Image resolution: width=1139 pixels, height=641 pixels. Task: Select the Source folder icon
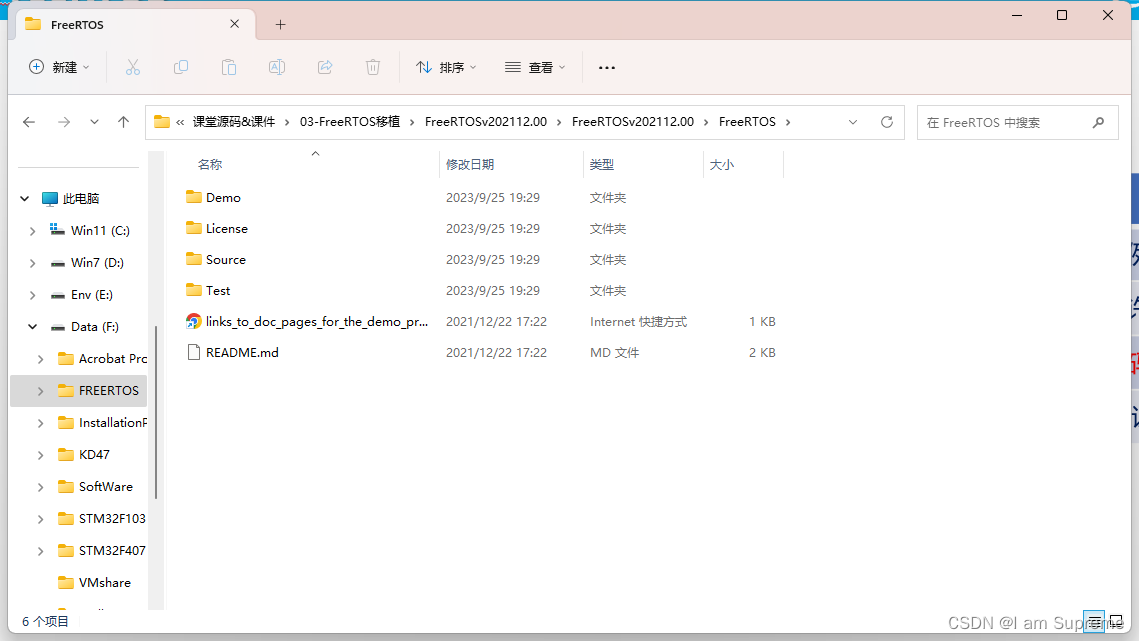193,259
